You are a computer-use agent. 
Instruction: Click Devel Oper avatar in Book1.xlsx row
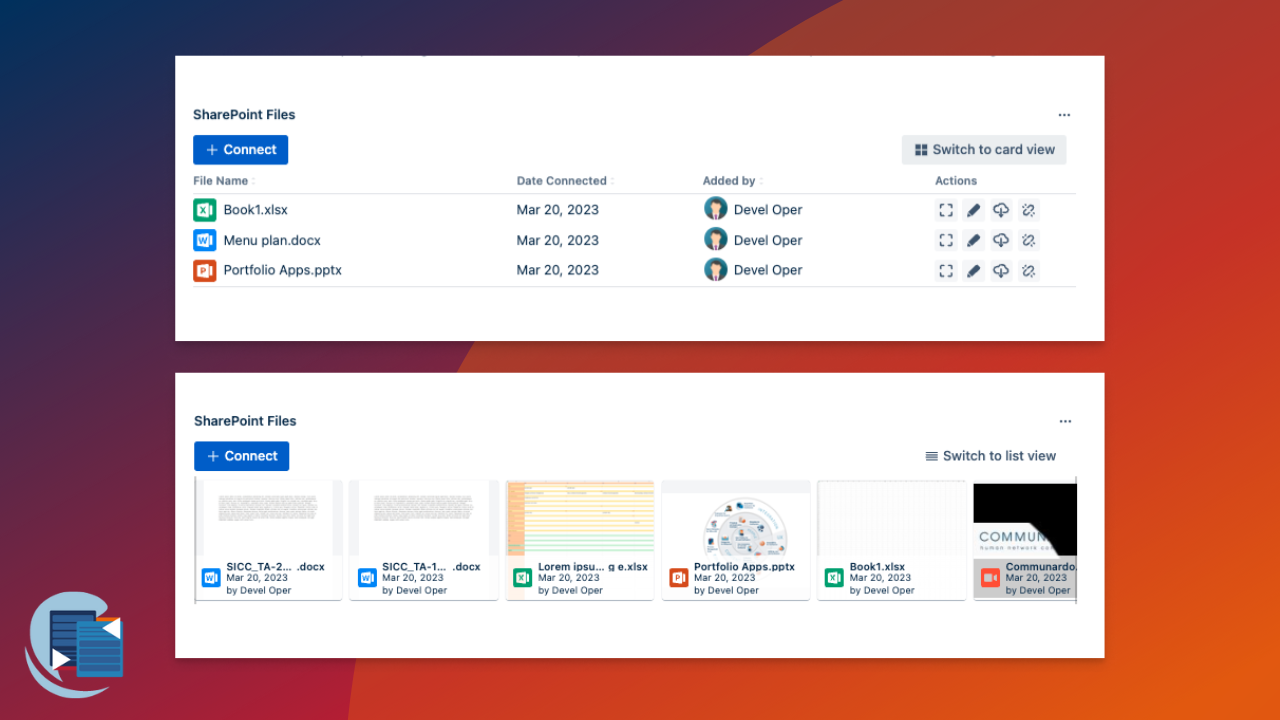click(715, 209)
